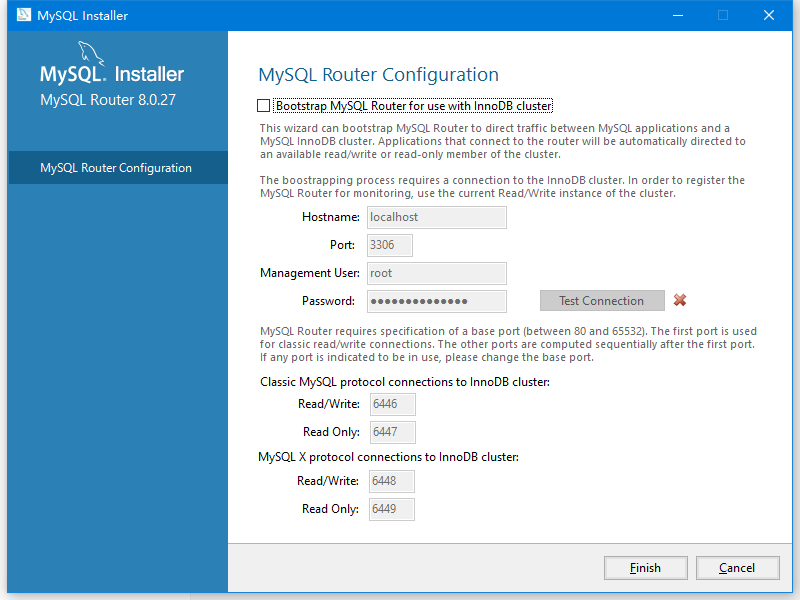Click the Test Connection button

pos(602,301)
